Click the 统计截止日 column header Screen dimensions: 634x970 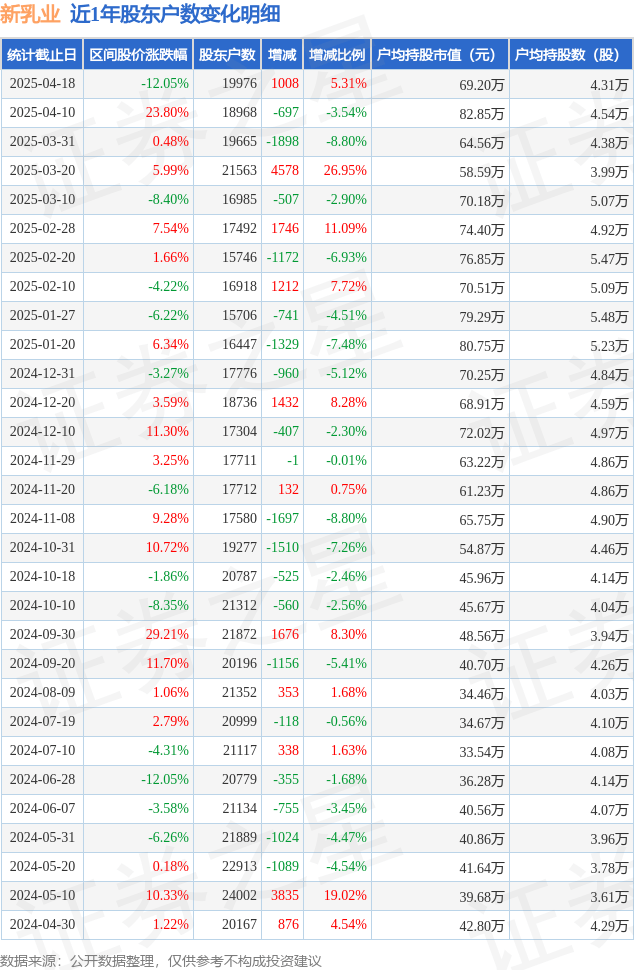42,55
